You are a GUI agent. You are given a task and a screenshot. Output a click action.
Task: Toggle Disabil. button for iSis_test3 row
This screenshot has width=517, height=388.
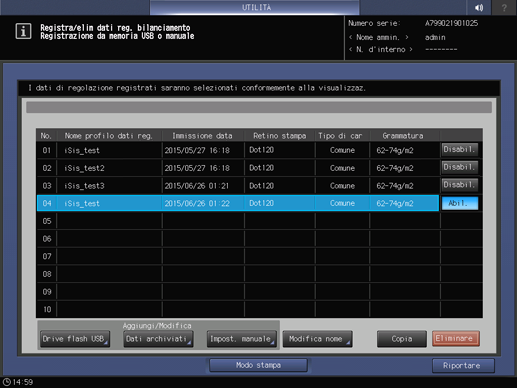(460, 185)
